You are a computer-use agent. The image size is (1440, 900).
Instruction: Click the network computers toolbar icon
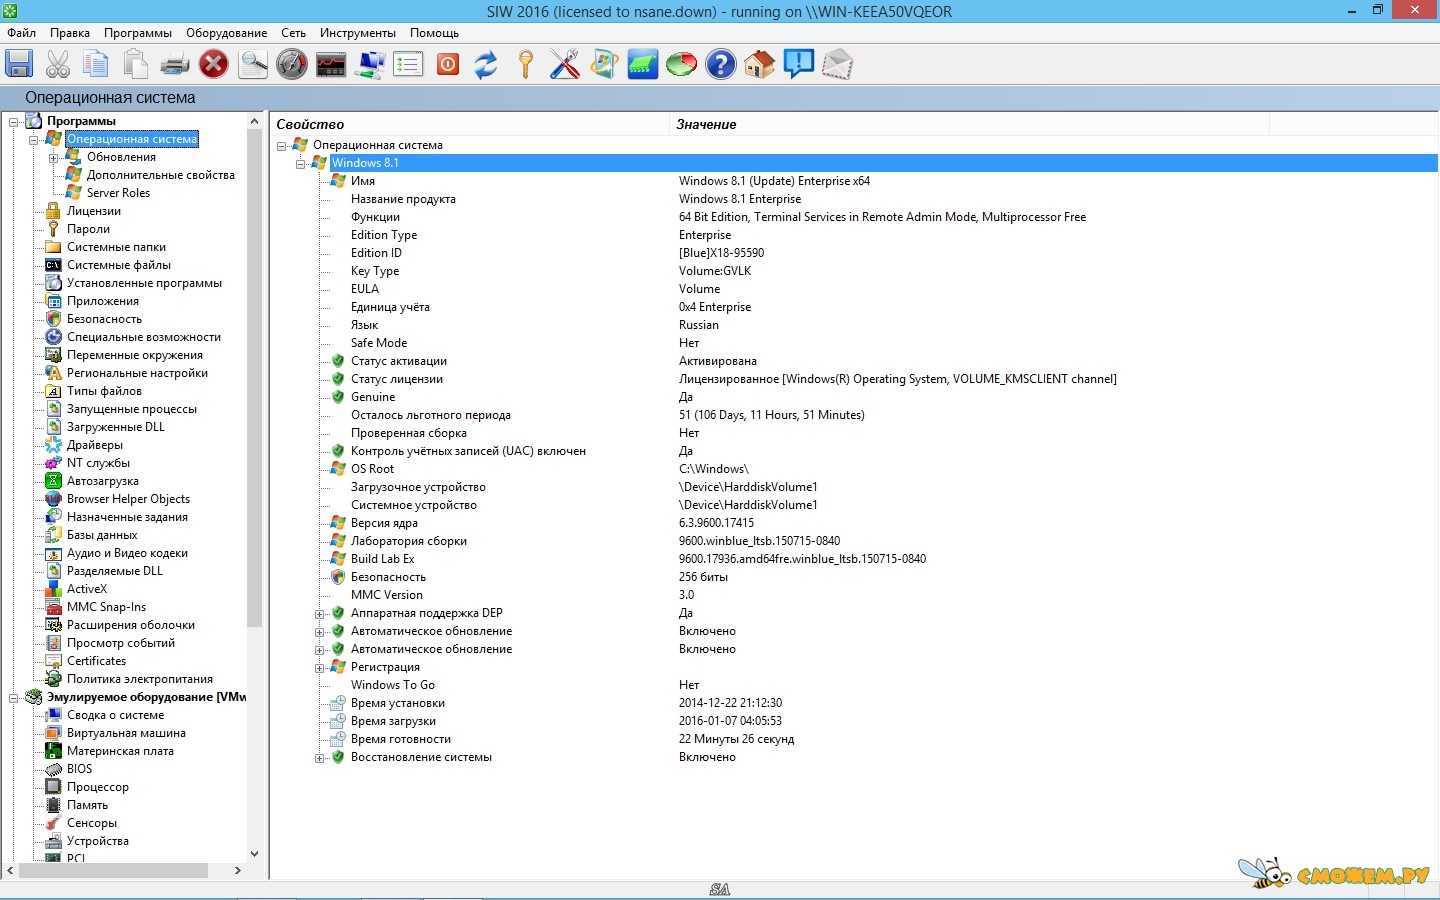[x=370, y=65]
